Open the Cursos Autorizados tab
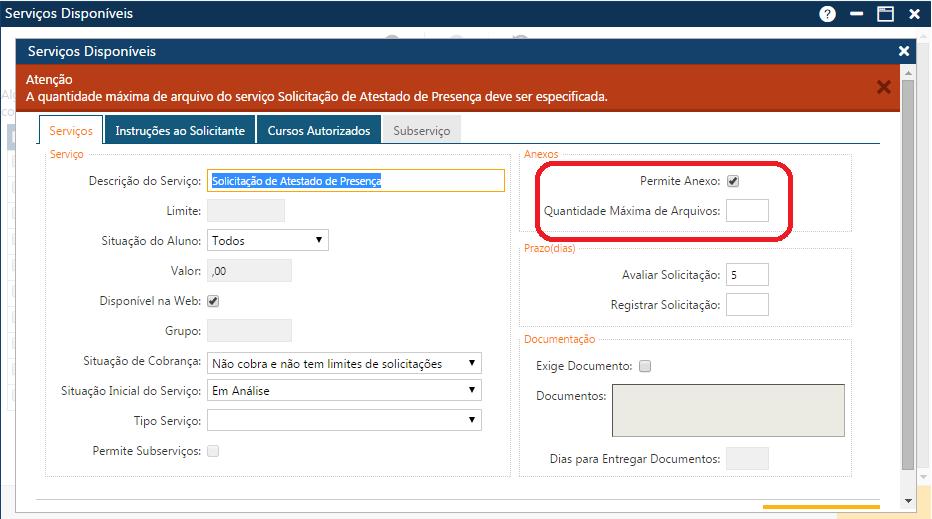932x519 pixels. [319, 131]
